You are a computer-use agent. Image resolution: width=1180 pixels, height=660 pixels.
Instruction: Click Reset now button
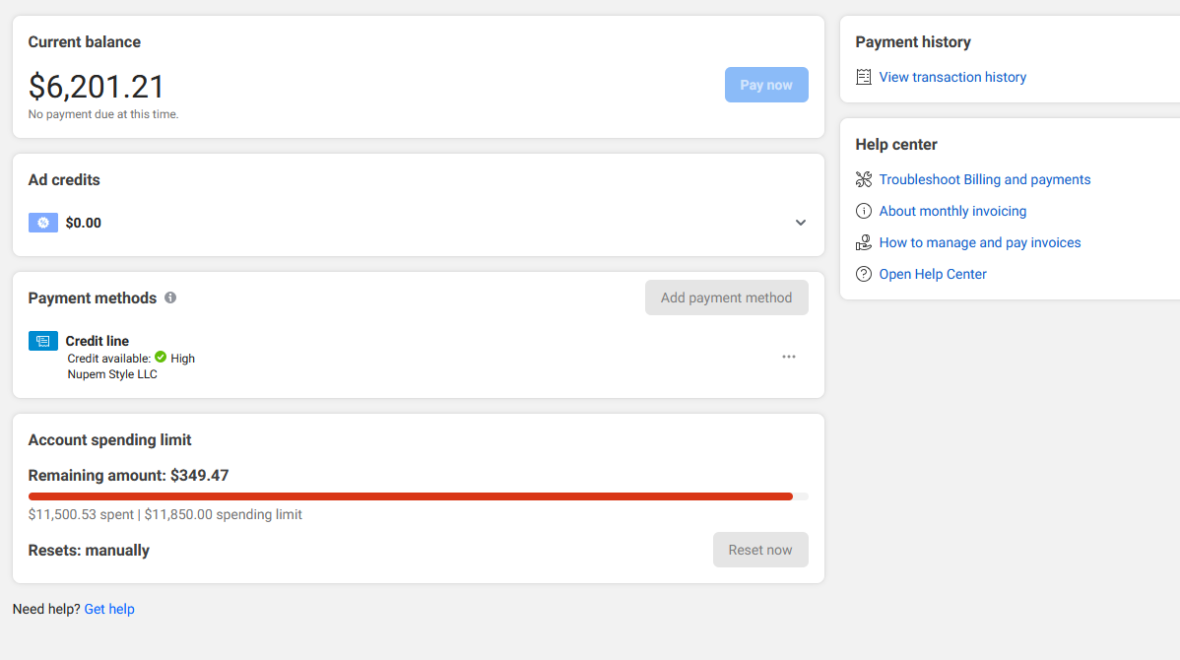(760, 550)
